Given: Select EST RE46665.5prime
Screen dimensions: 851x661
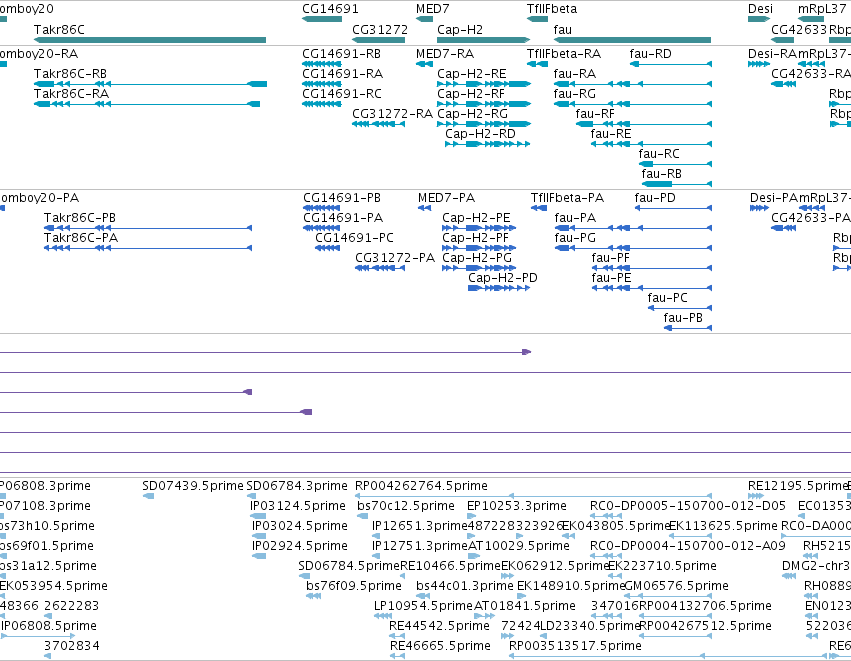Looking at the screenshot, I should 440,646.
